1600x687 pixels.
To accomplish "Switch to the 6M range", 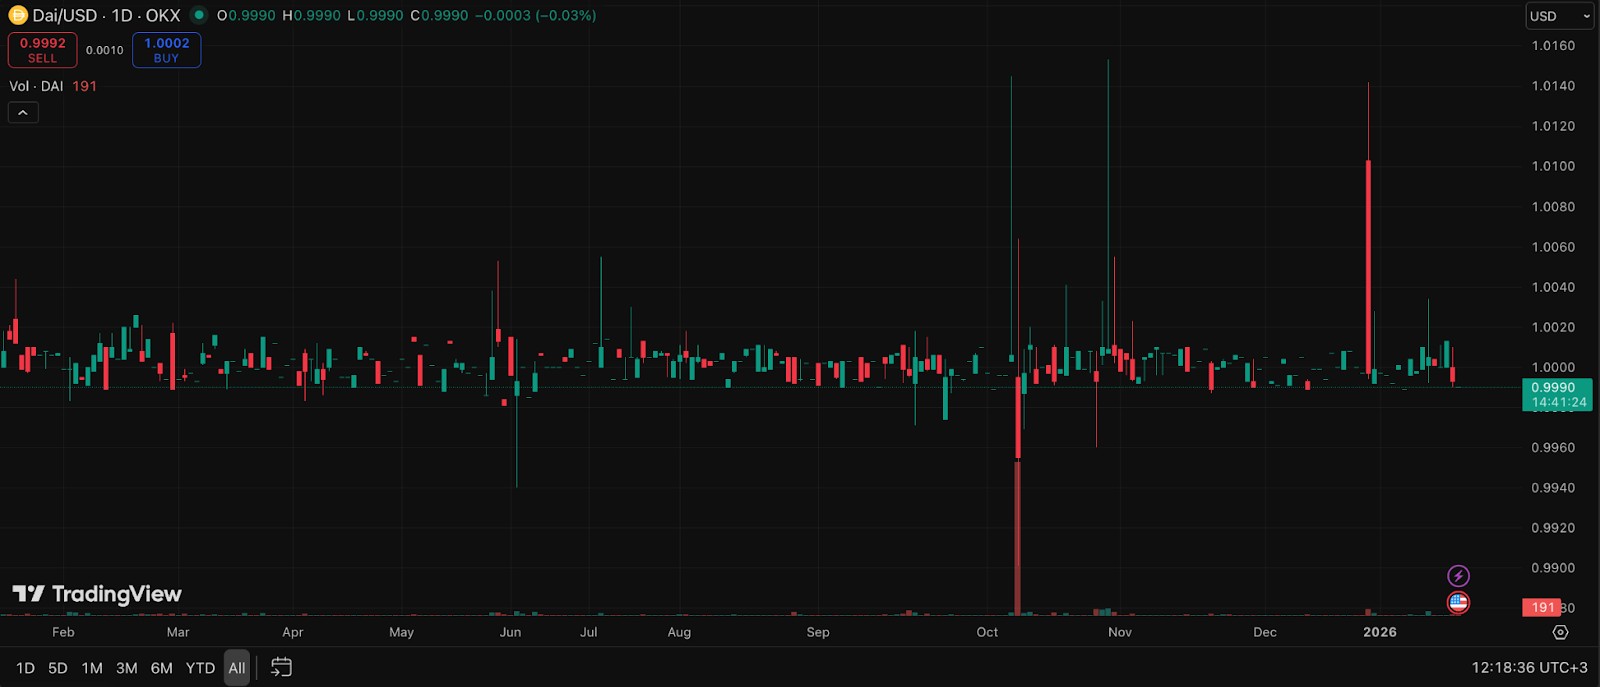I will click(161, 668).
